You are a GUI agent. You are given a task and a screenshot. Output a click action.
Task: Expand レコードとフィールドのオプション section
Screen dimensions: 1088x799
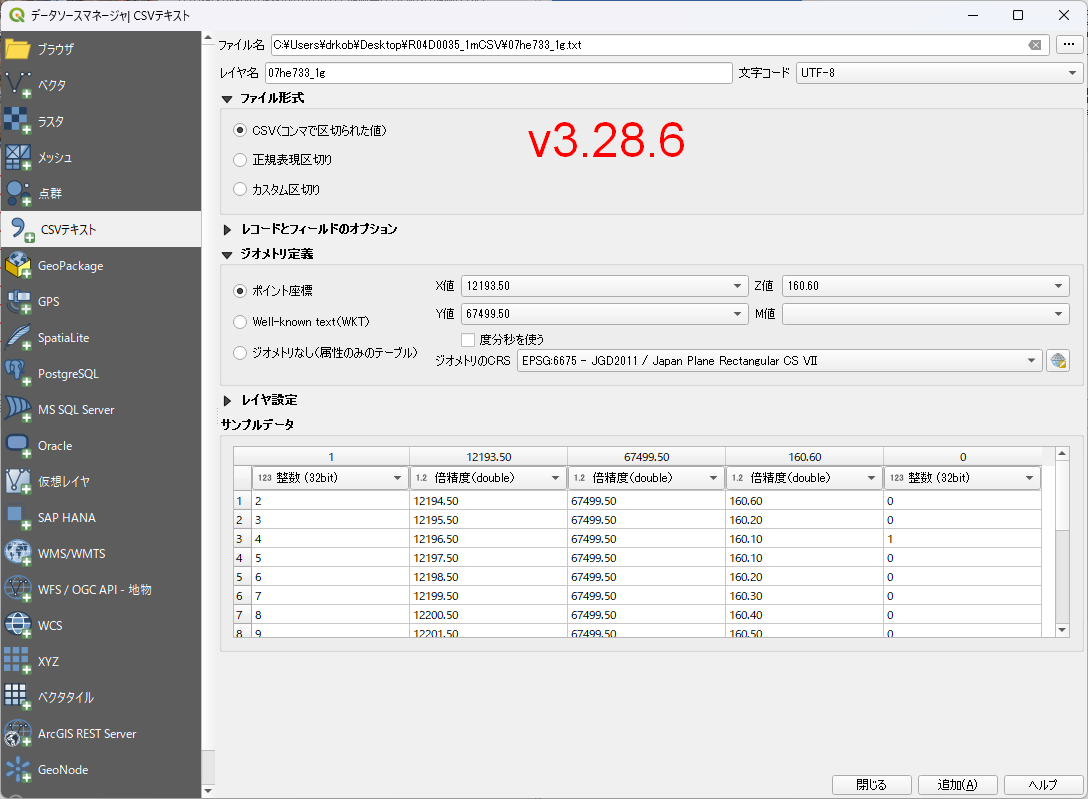(227, 230)
